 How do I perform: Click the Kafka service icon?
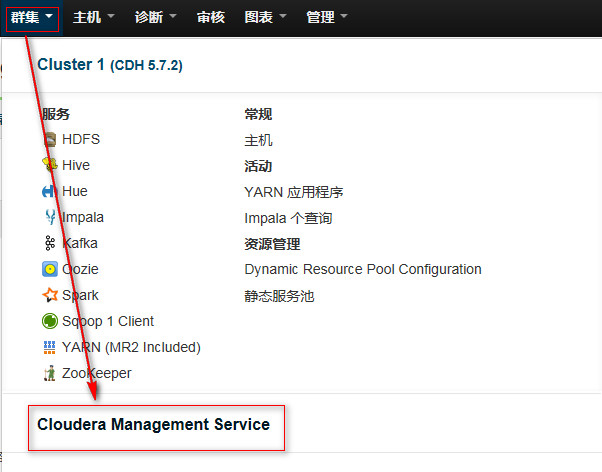[50, 243]
